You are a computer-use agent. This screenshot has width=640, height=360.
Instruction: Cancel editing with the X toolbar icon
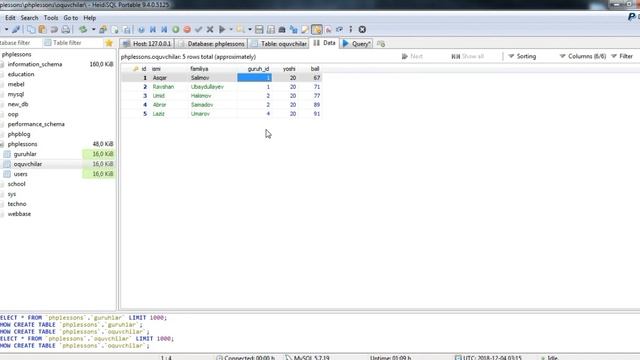click(210, 29)
